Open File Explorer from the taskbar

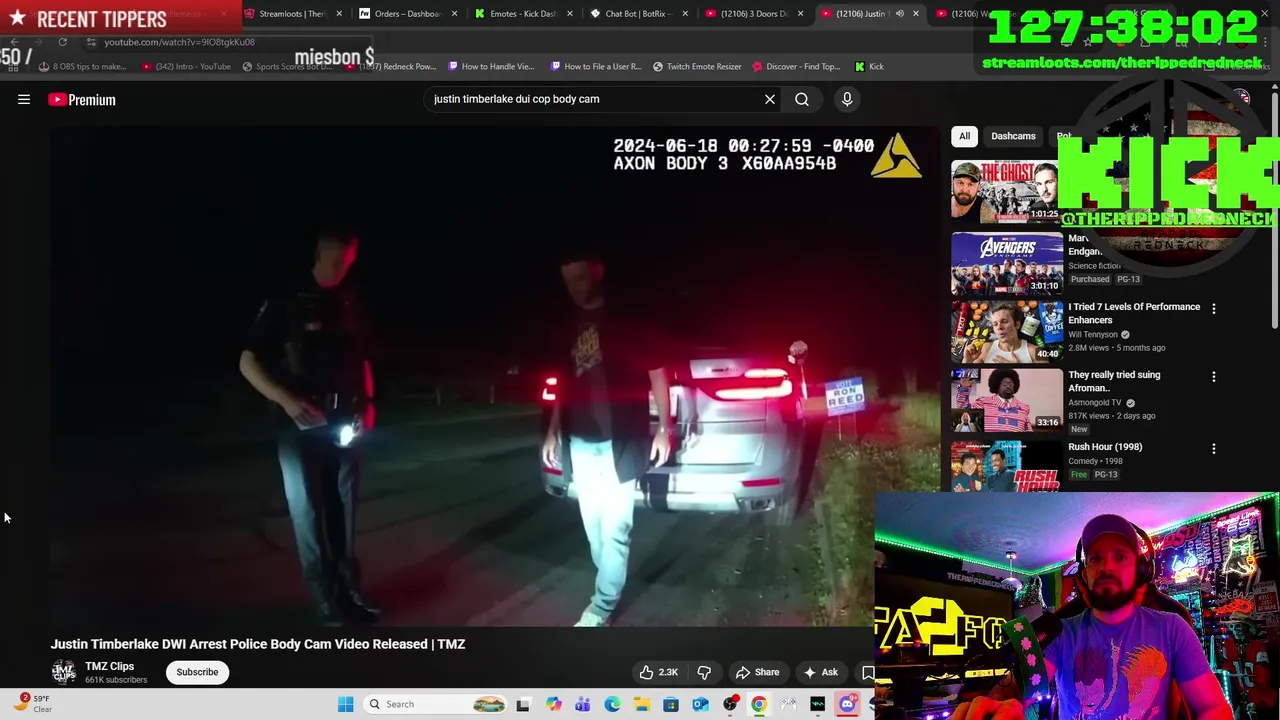click(x=641, y=704)
